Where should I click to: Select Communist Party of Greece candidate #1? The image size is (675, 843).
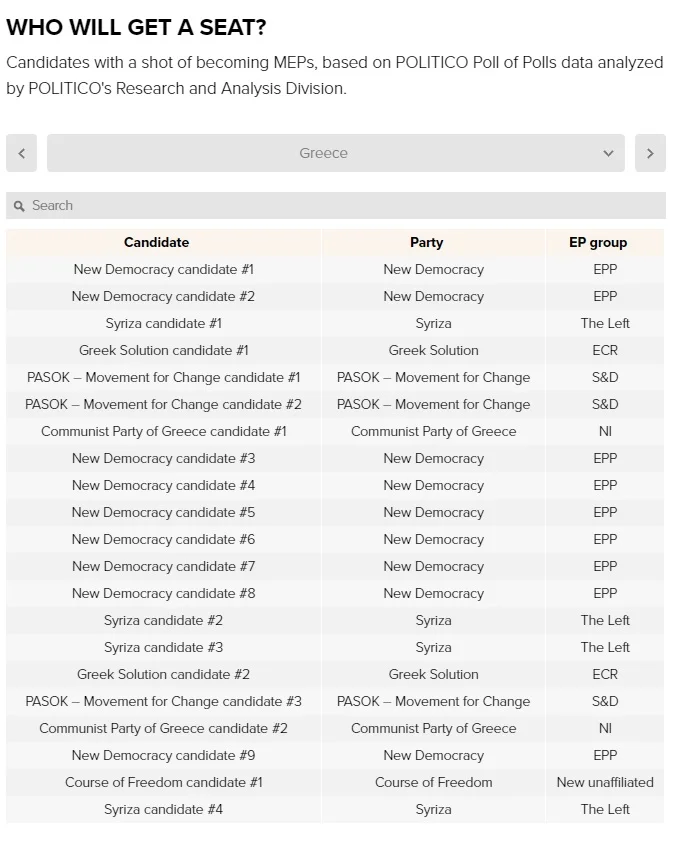point(163,431)
